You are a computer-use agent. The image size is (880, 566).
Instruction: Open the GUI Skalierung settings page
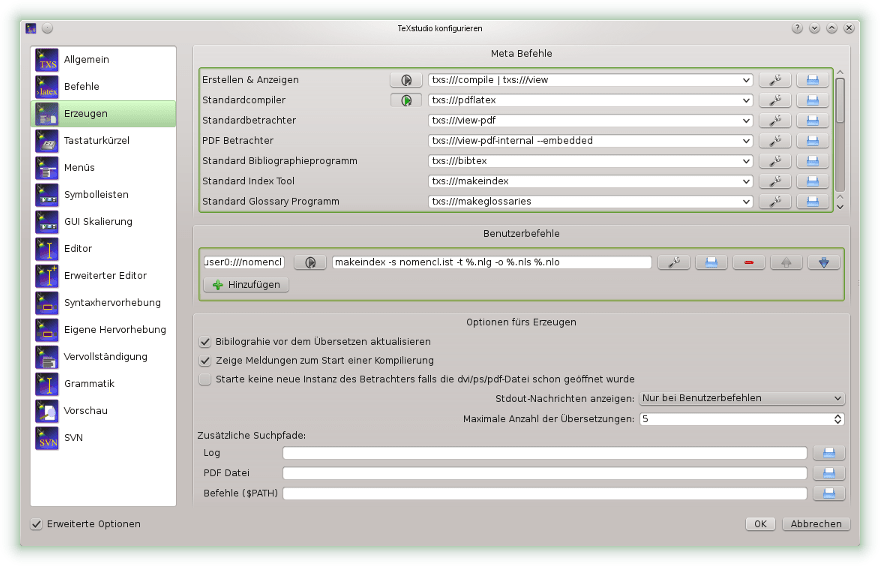(x=103, y=222)
